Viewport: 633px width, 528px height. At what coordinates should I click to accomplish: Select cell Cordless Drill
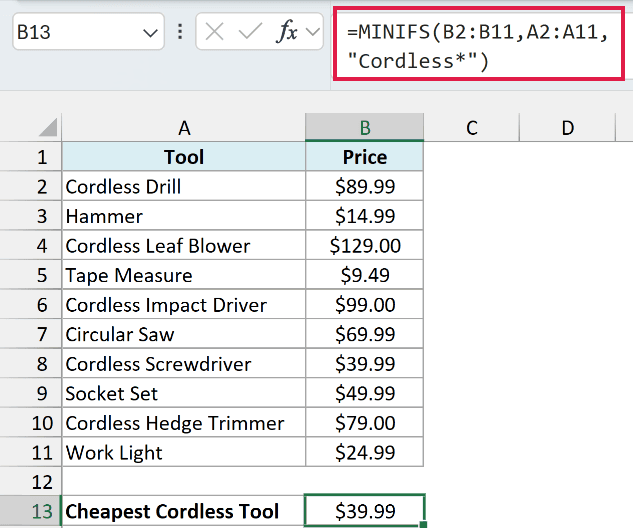click(184, 186)
